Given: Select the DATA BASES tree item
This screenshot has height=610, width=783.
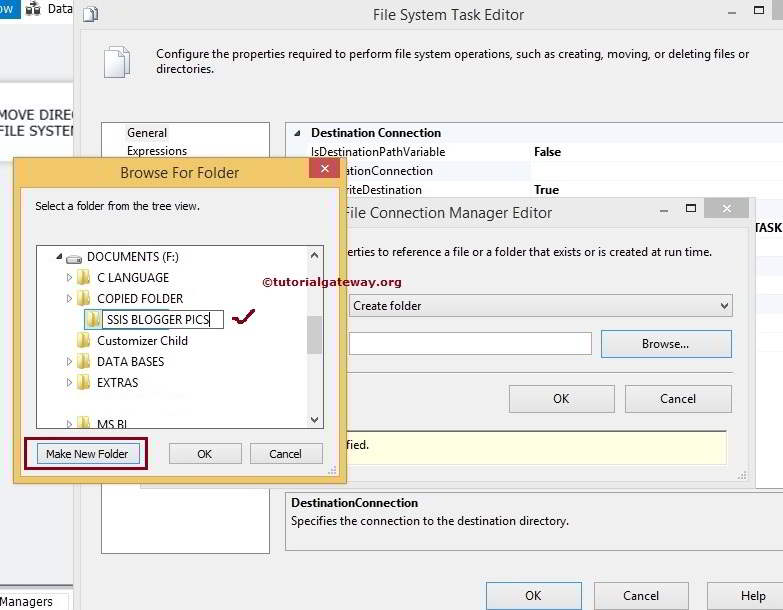Looking at the screenshot, I should [130, 361].
